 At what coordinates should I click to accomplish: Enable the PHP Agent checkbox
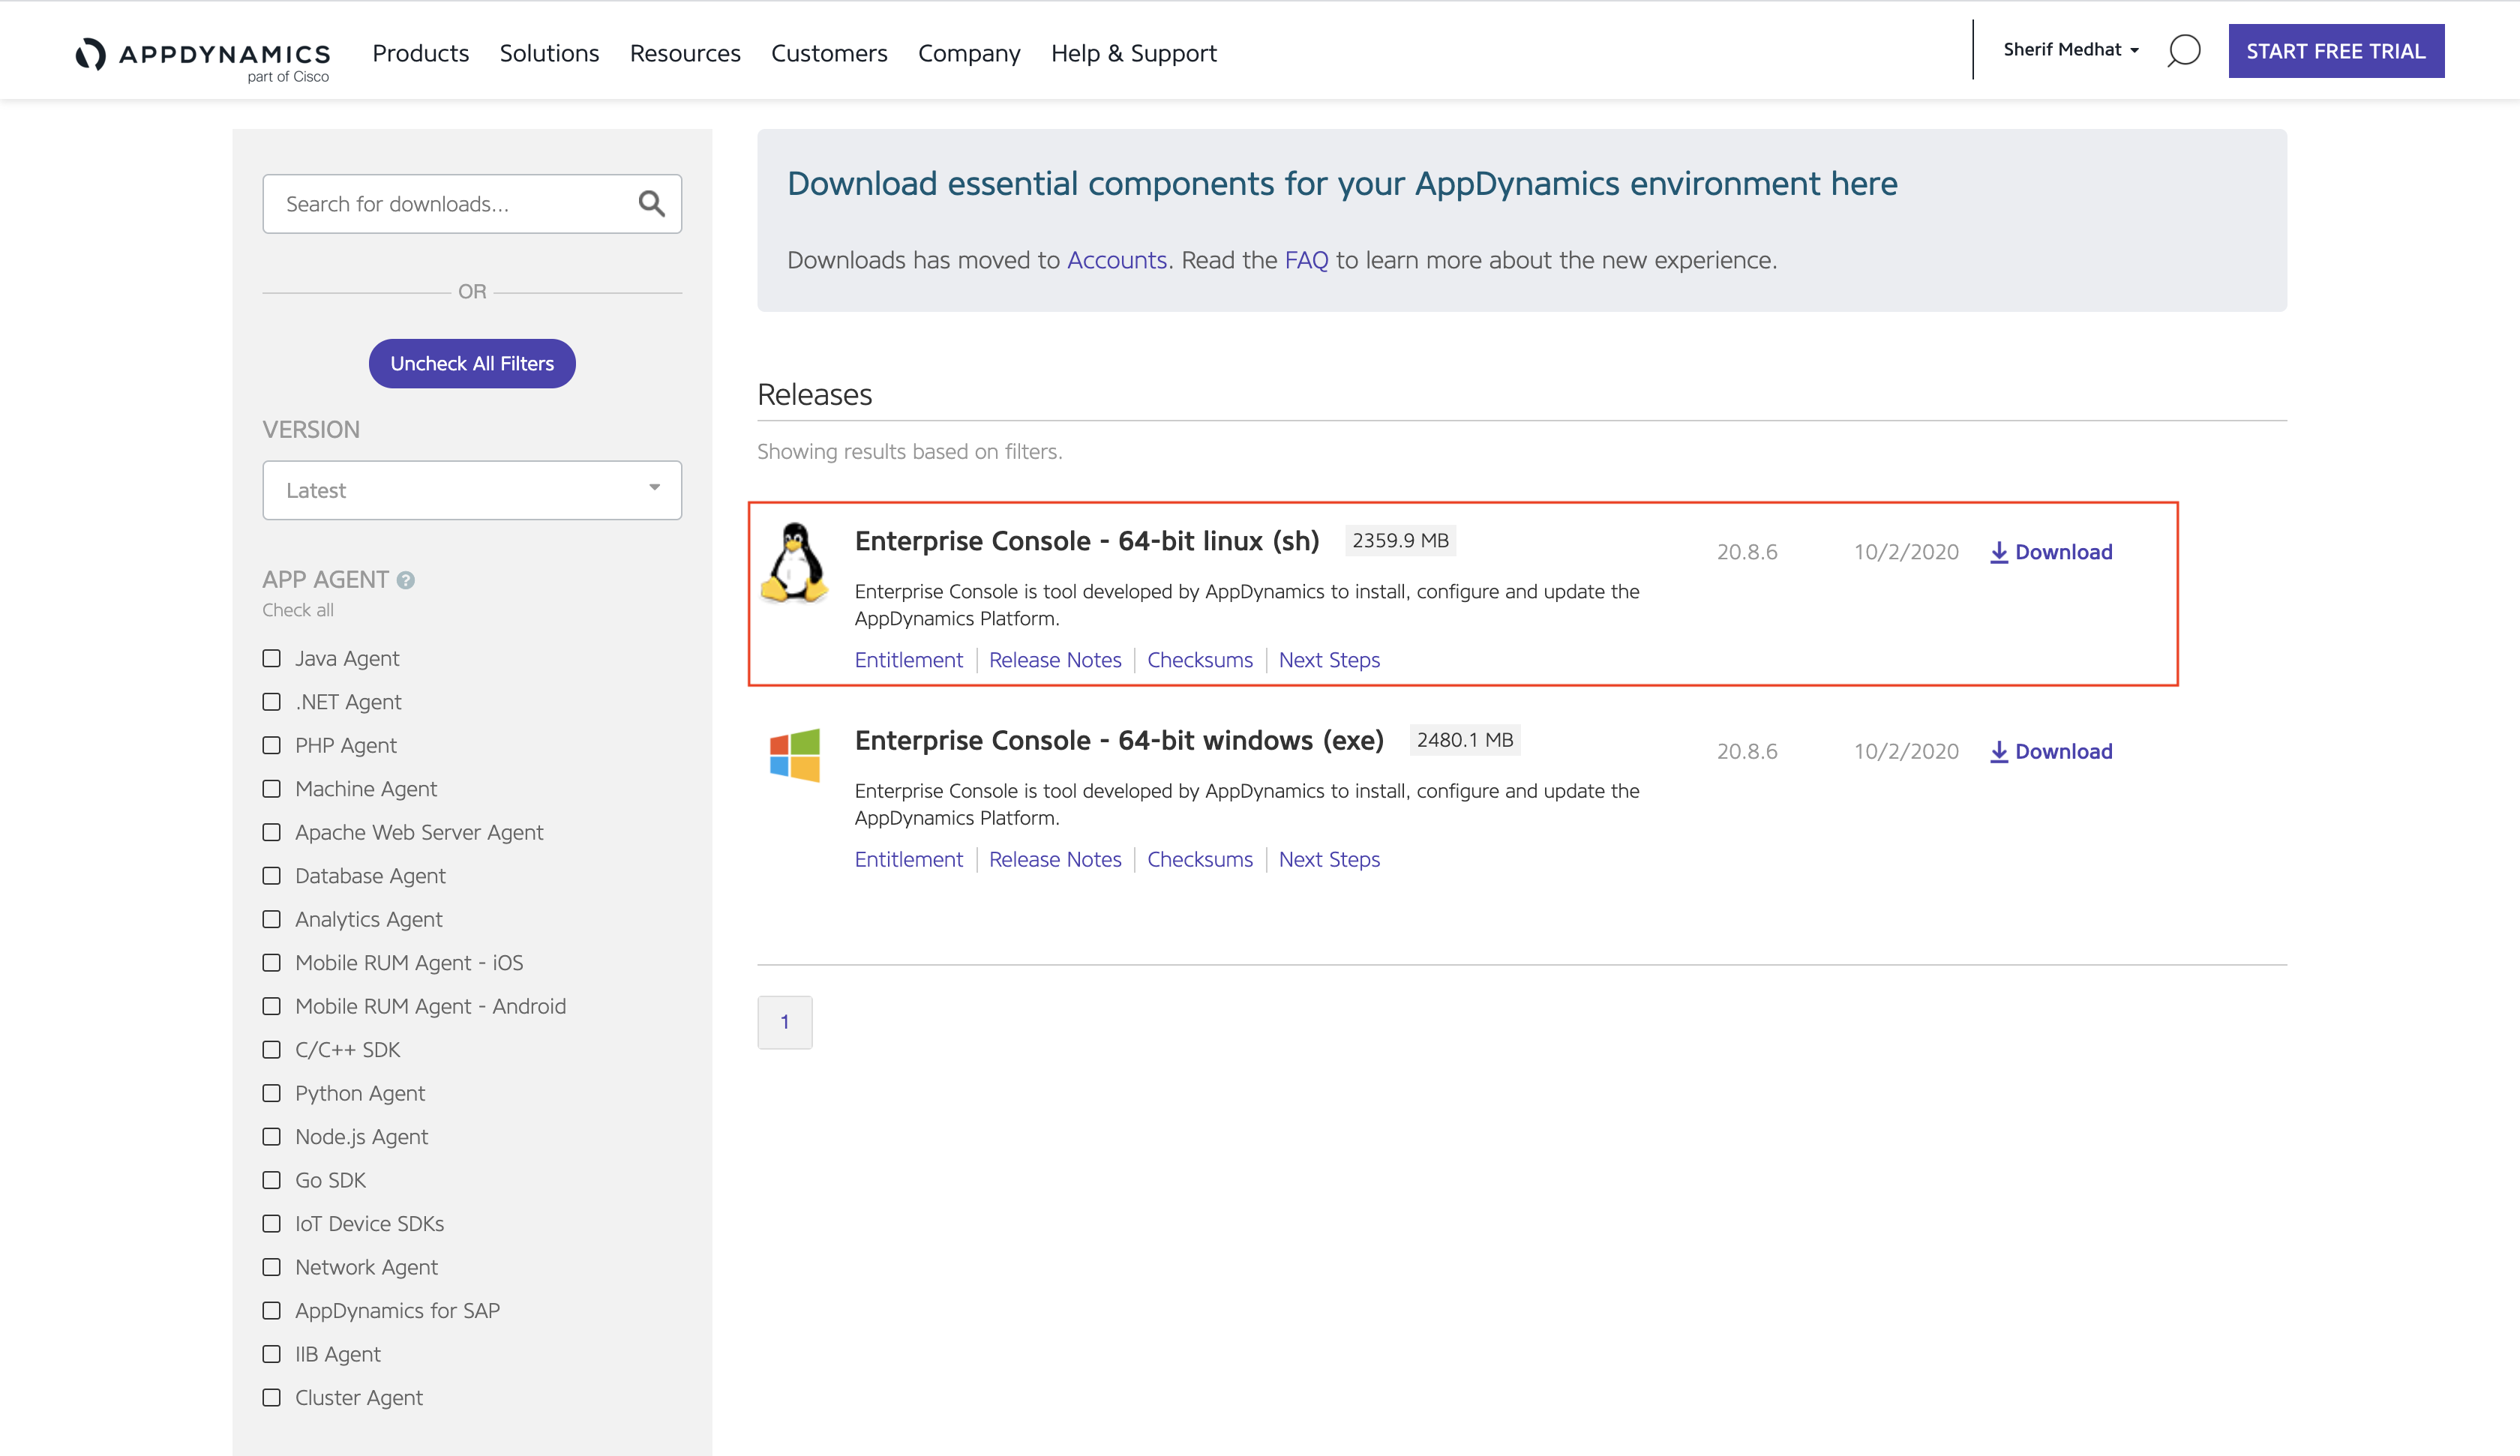pyautogui.click(x=271, y=745)
